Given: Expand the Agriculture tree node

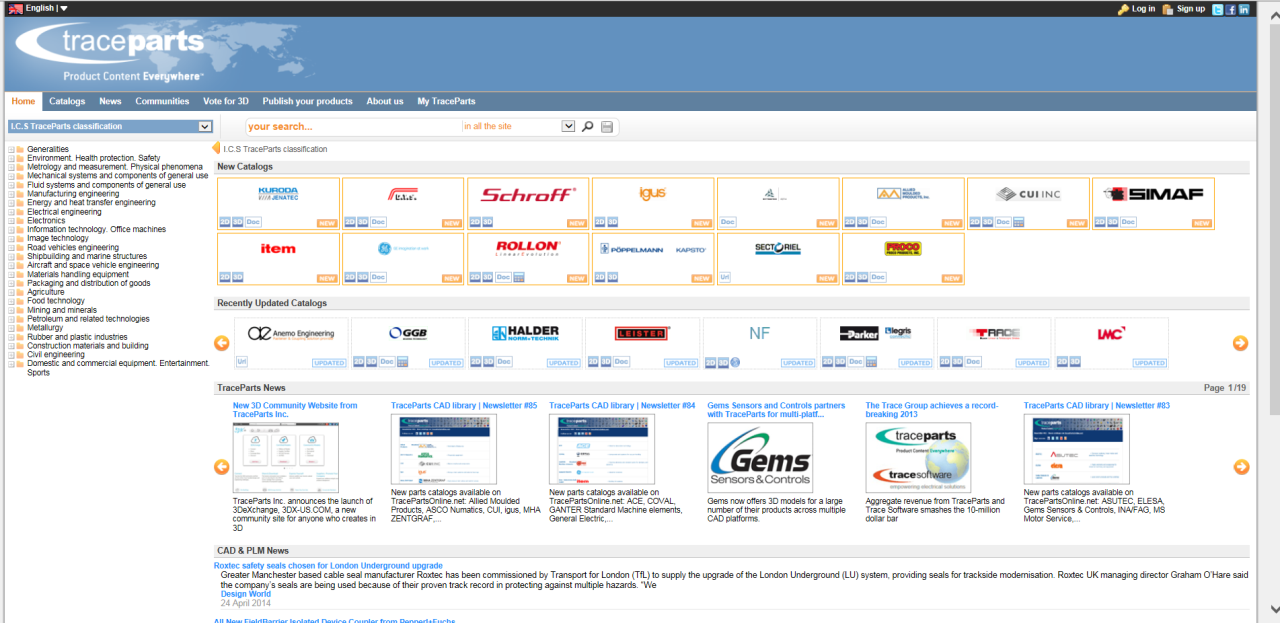Looking at the screenshot, I should click(11, 292).
